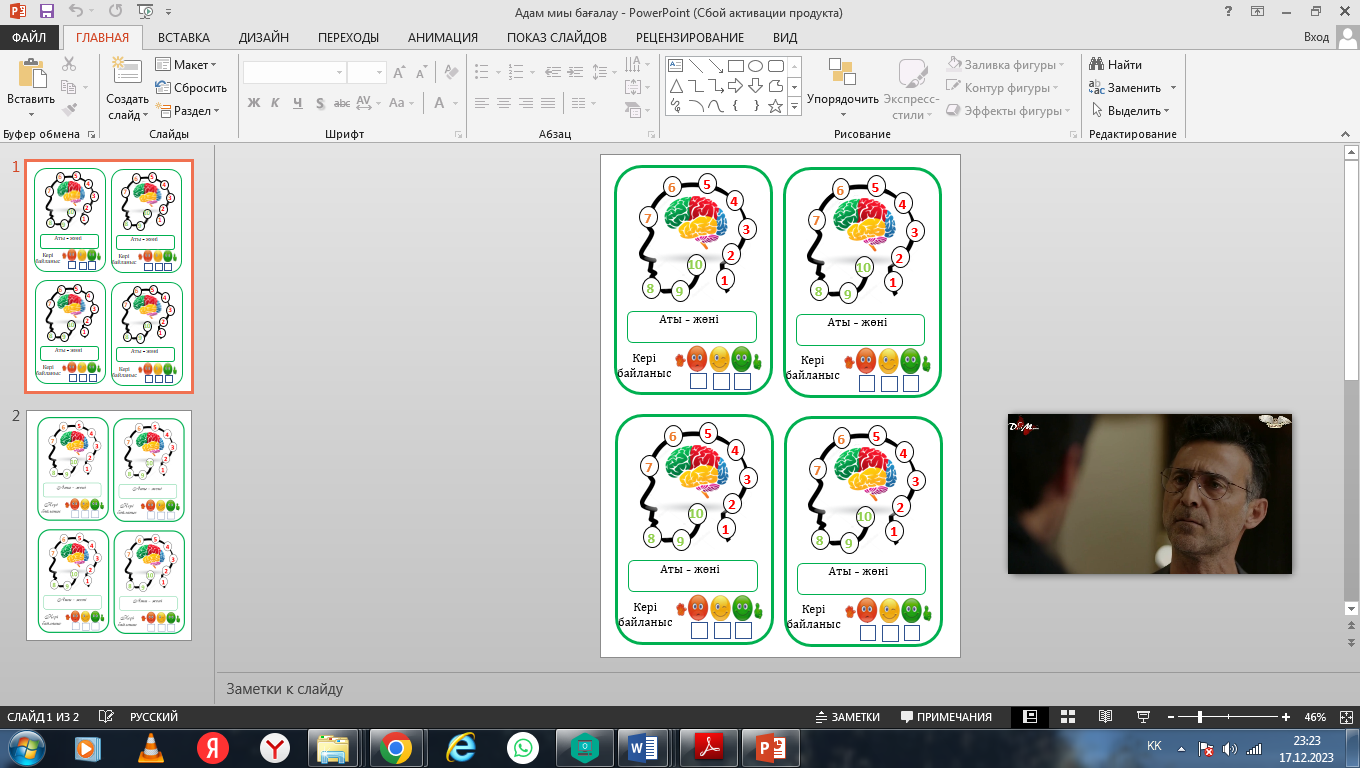Toggle bold (Ж) formatting
The height and width of the screenshot is (768, 1360).
coord(254,103)
